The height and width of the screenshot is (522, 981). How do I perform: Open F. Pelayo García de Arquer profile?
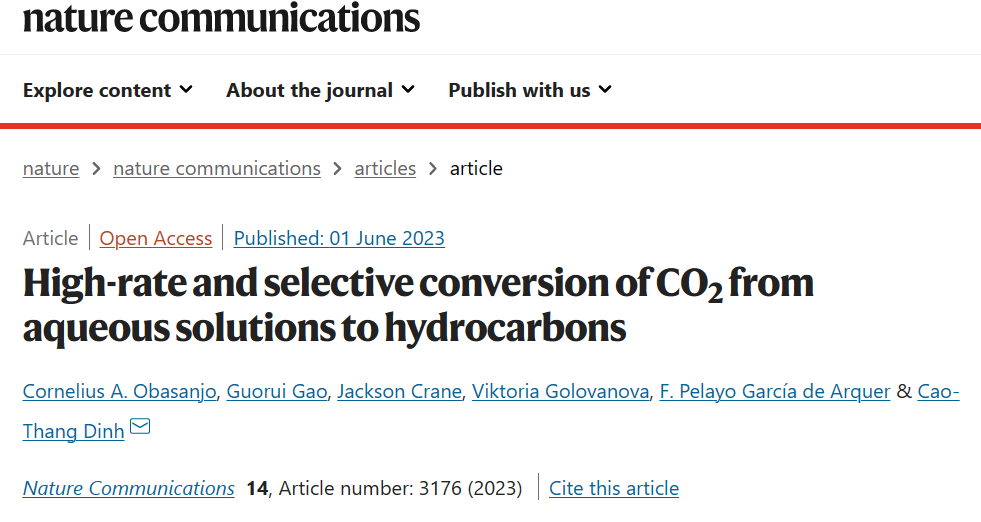tap(775, 391)
